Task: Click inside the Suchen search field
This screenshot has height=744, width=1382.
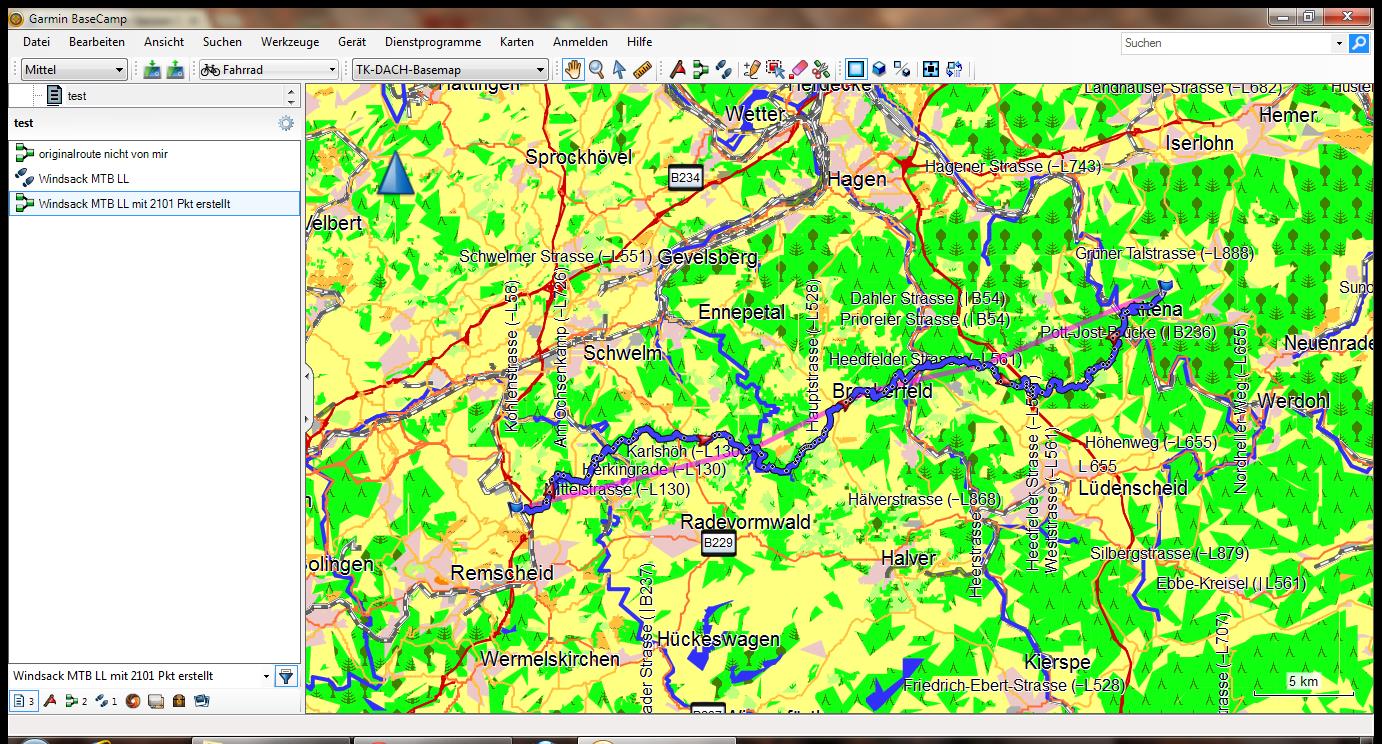Action: (1226, 43)
